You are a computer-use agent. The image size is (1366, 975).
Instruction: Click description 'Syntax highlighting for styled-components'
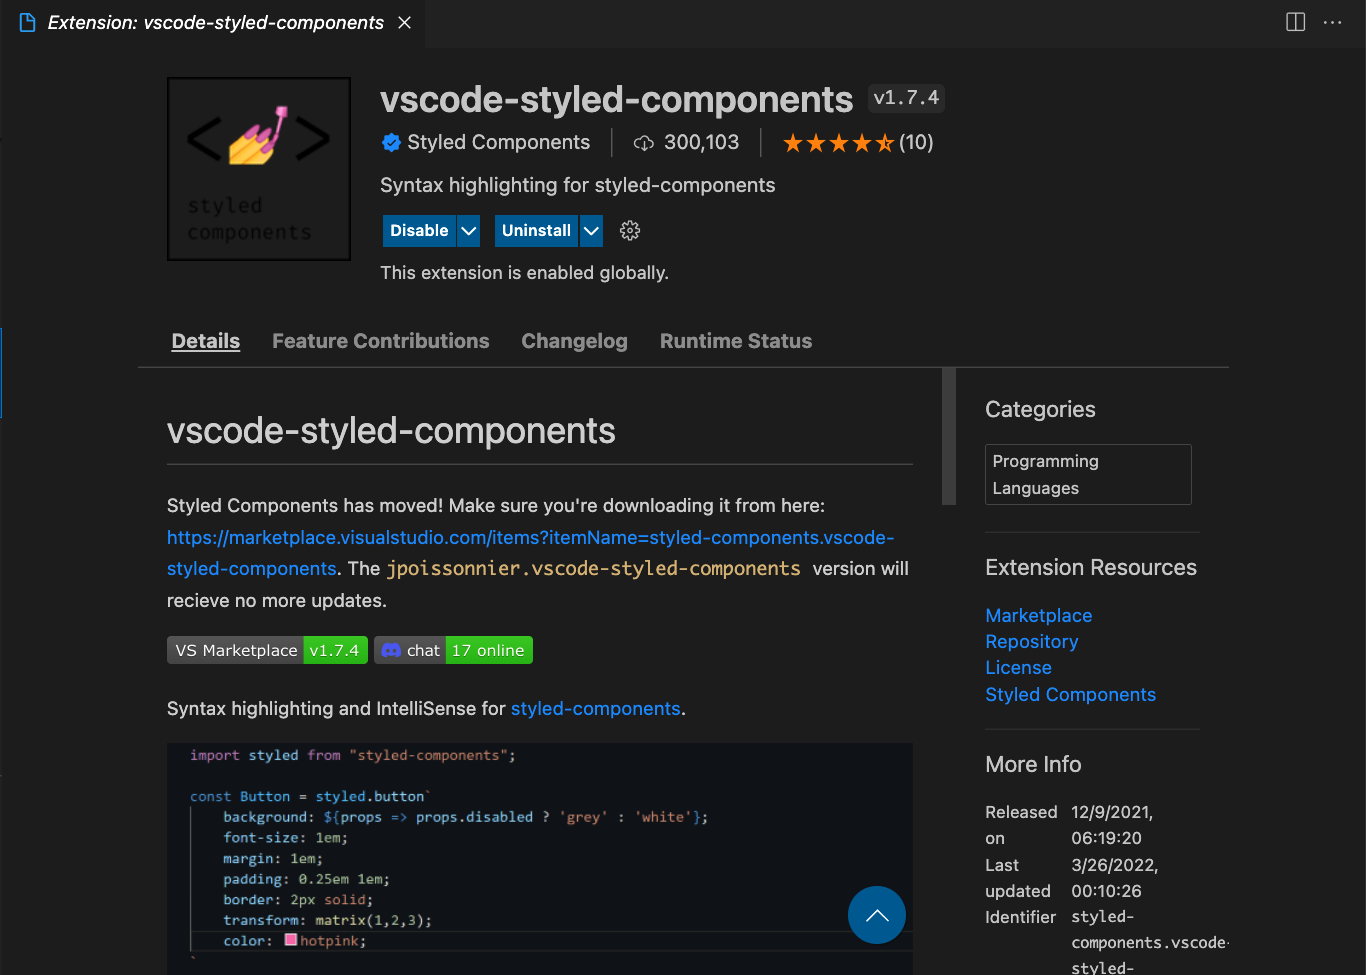pyautogui.click(x=577, y=185)
